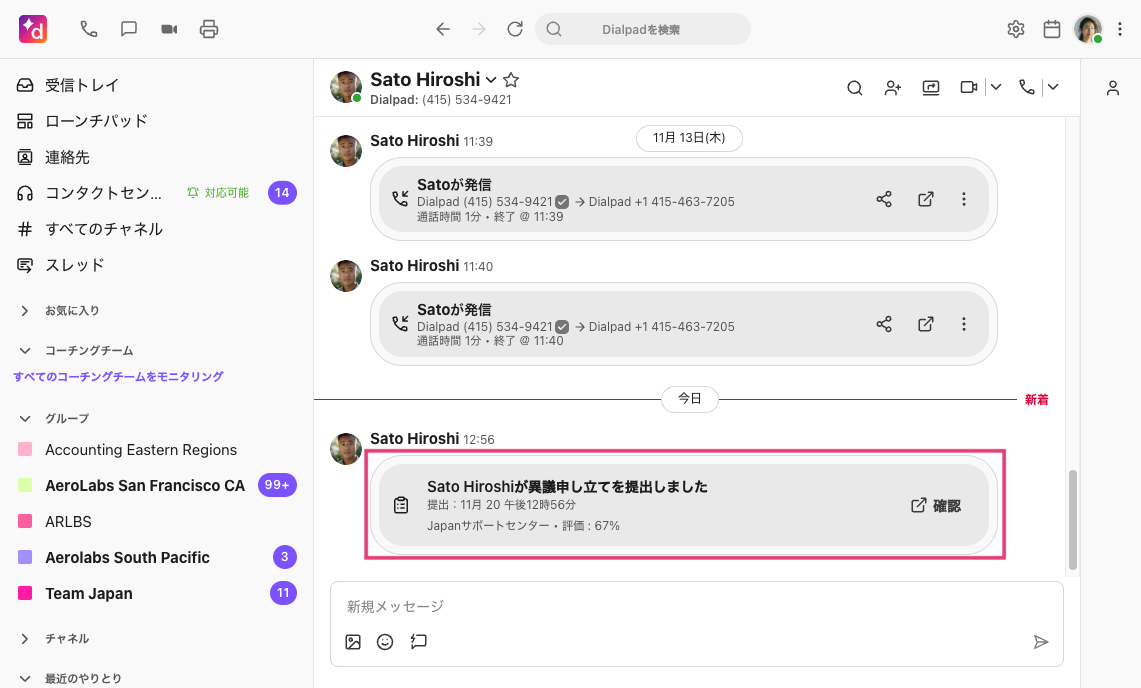Screen dimensions: 1141x688
Task: Open the emoji picker
Action: coord(385,642)
